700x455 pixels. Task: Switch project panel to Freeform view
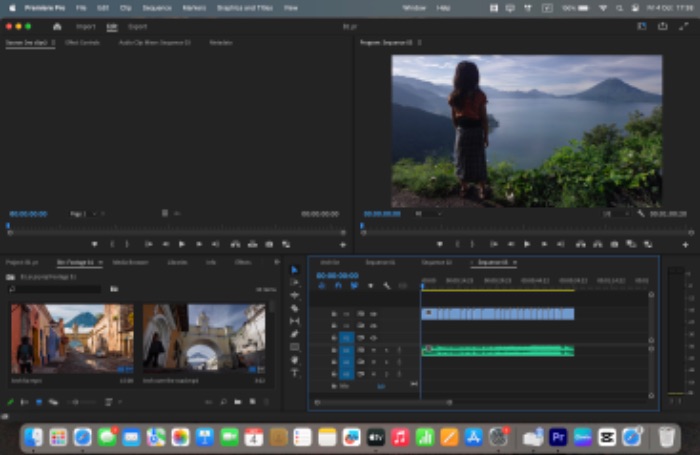tap(54, 402)
